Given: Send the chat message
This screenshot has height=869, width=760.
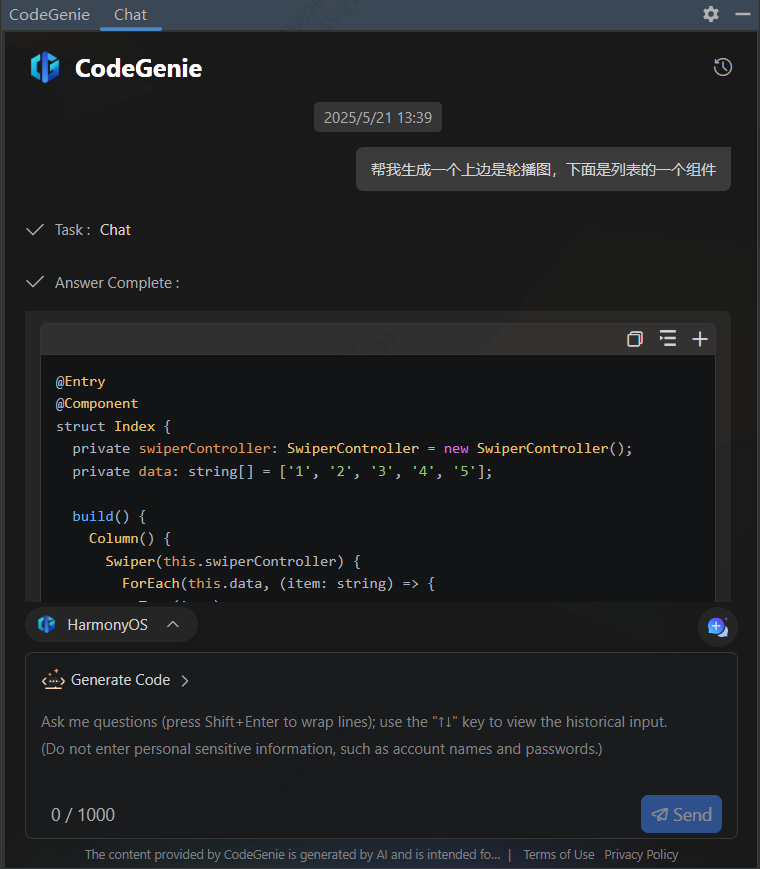Looking at the screenshot, I should coord(681,814).
